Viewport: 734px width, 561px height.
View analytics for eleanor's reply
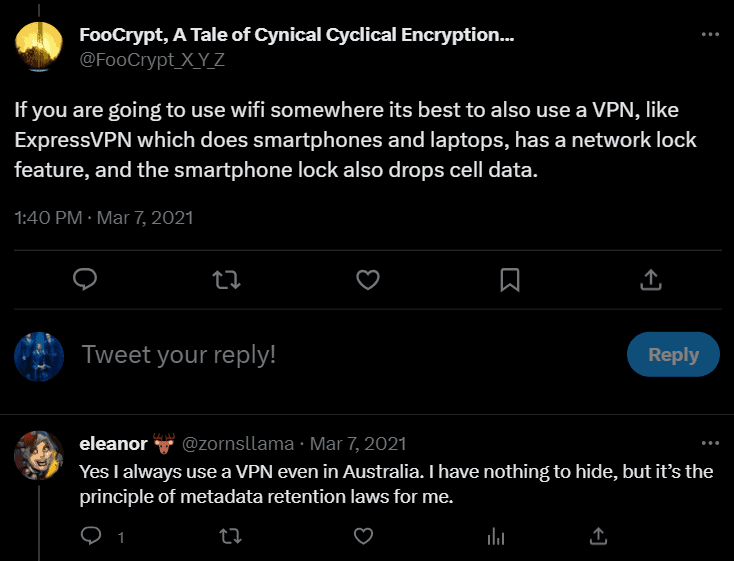(495, 536)
